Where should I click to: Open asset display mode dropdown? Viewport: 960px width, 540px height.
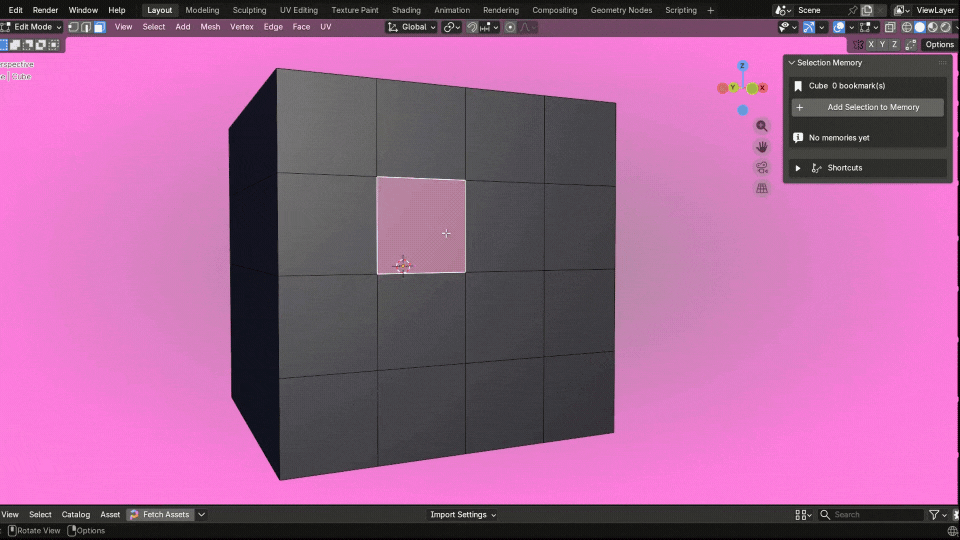point(803,515)
